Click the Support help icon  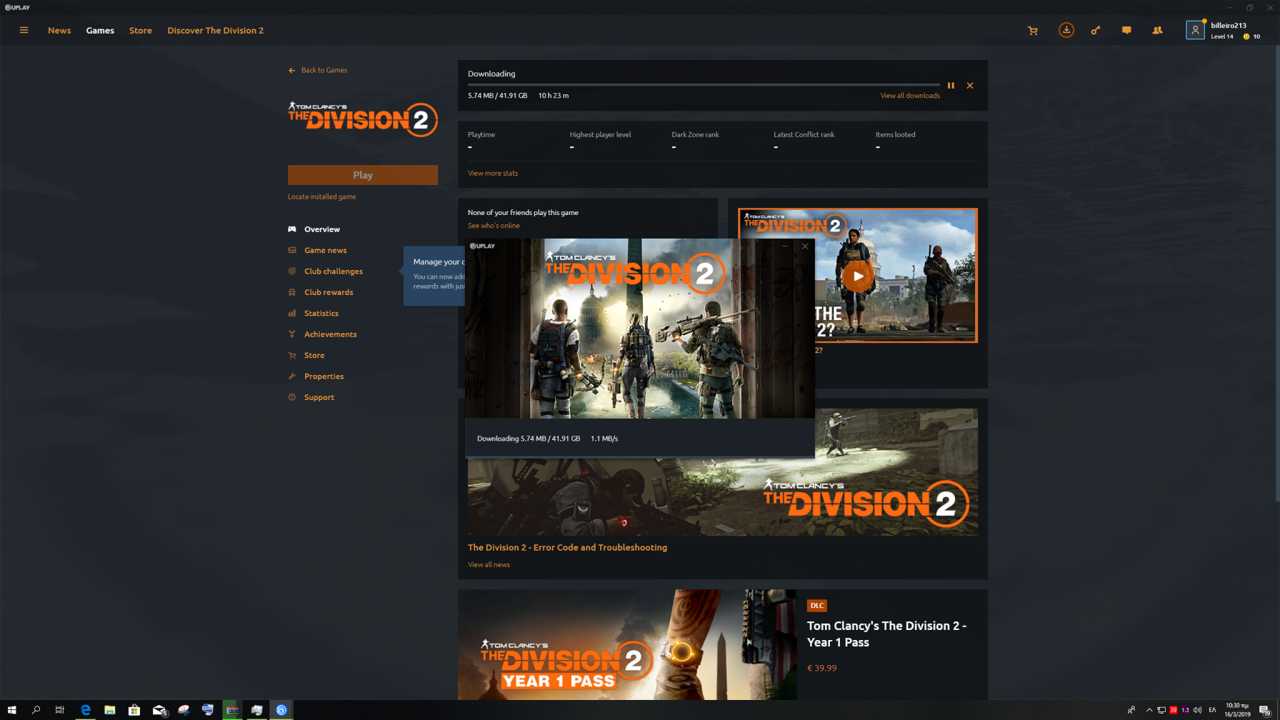292,397
